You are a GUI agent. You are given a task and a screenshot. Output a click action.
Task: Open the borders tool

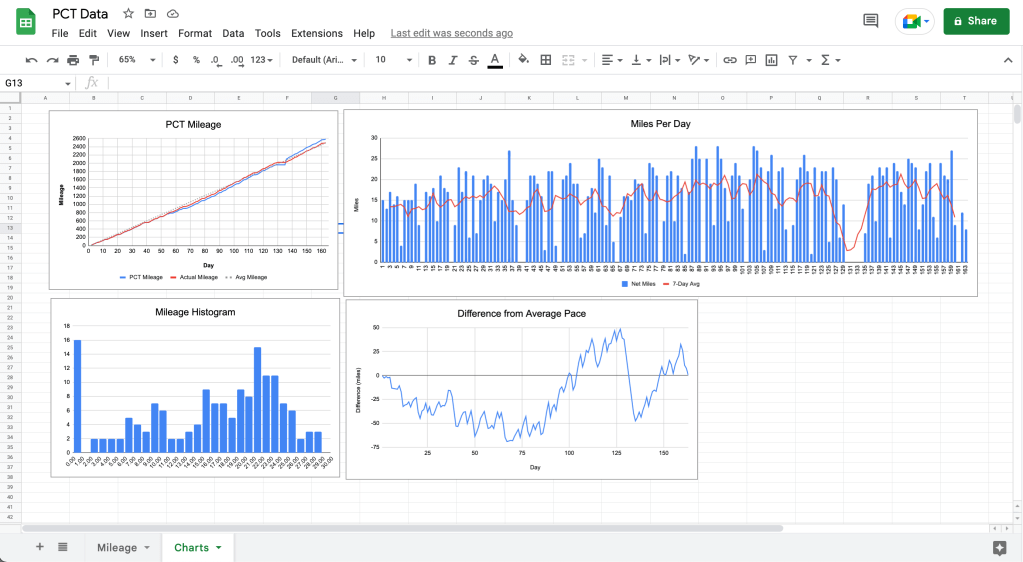coord(546,60)
